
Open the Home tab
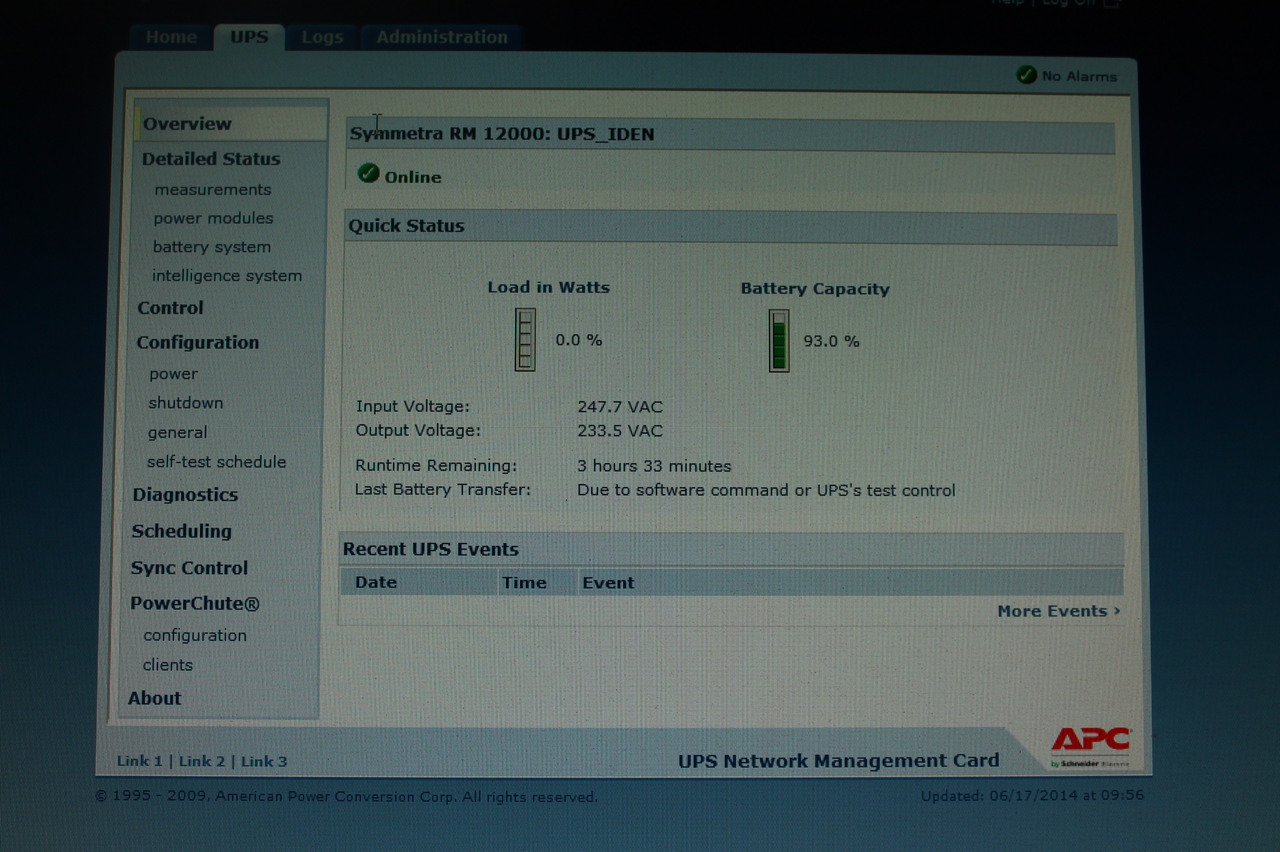tap(171, 37)
